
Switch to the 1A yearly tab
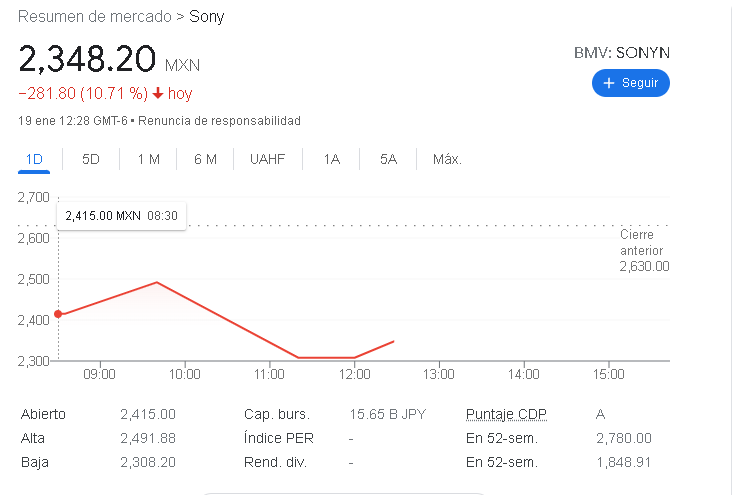(x=332, y=159)
